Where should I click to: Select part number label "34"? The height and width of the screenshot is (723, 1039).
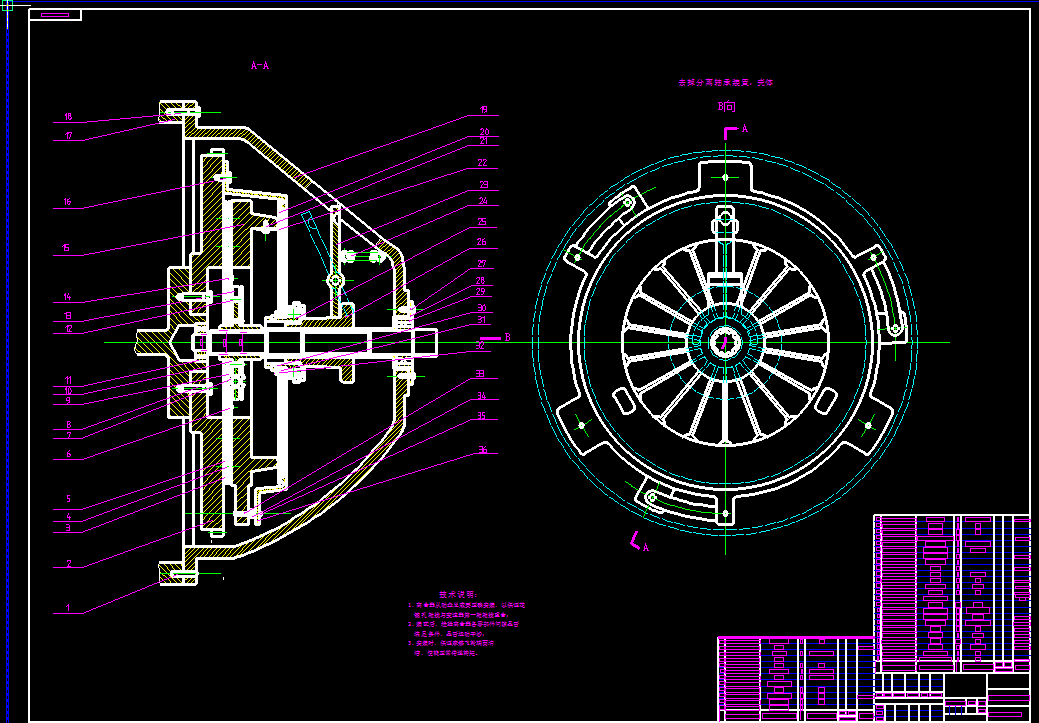click(x=482, y=396)
